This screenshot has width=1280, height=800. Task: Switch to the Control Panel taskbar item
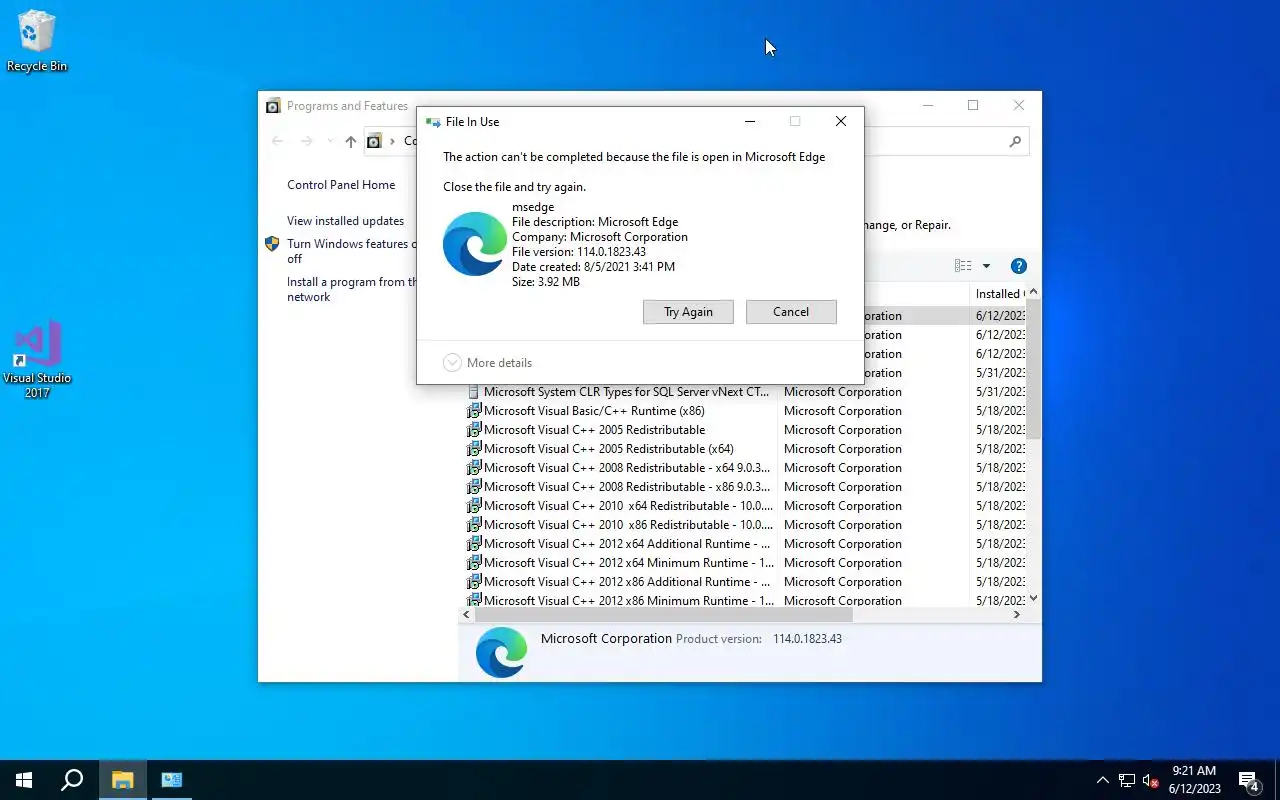tap(171, 780)
